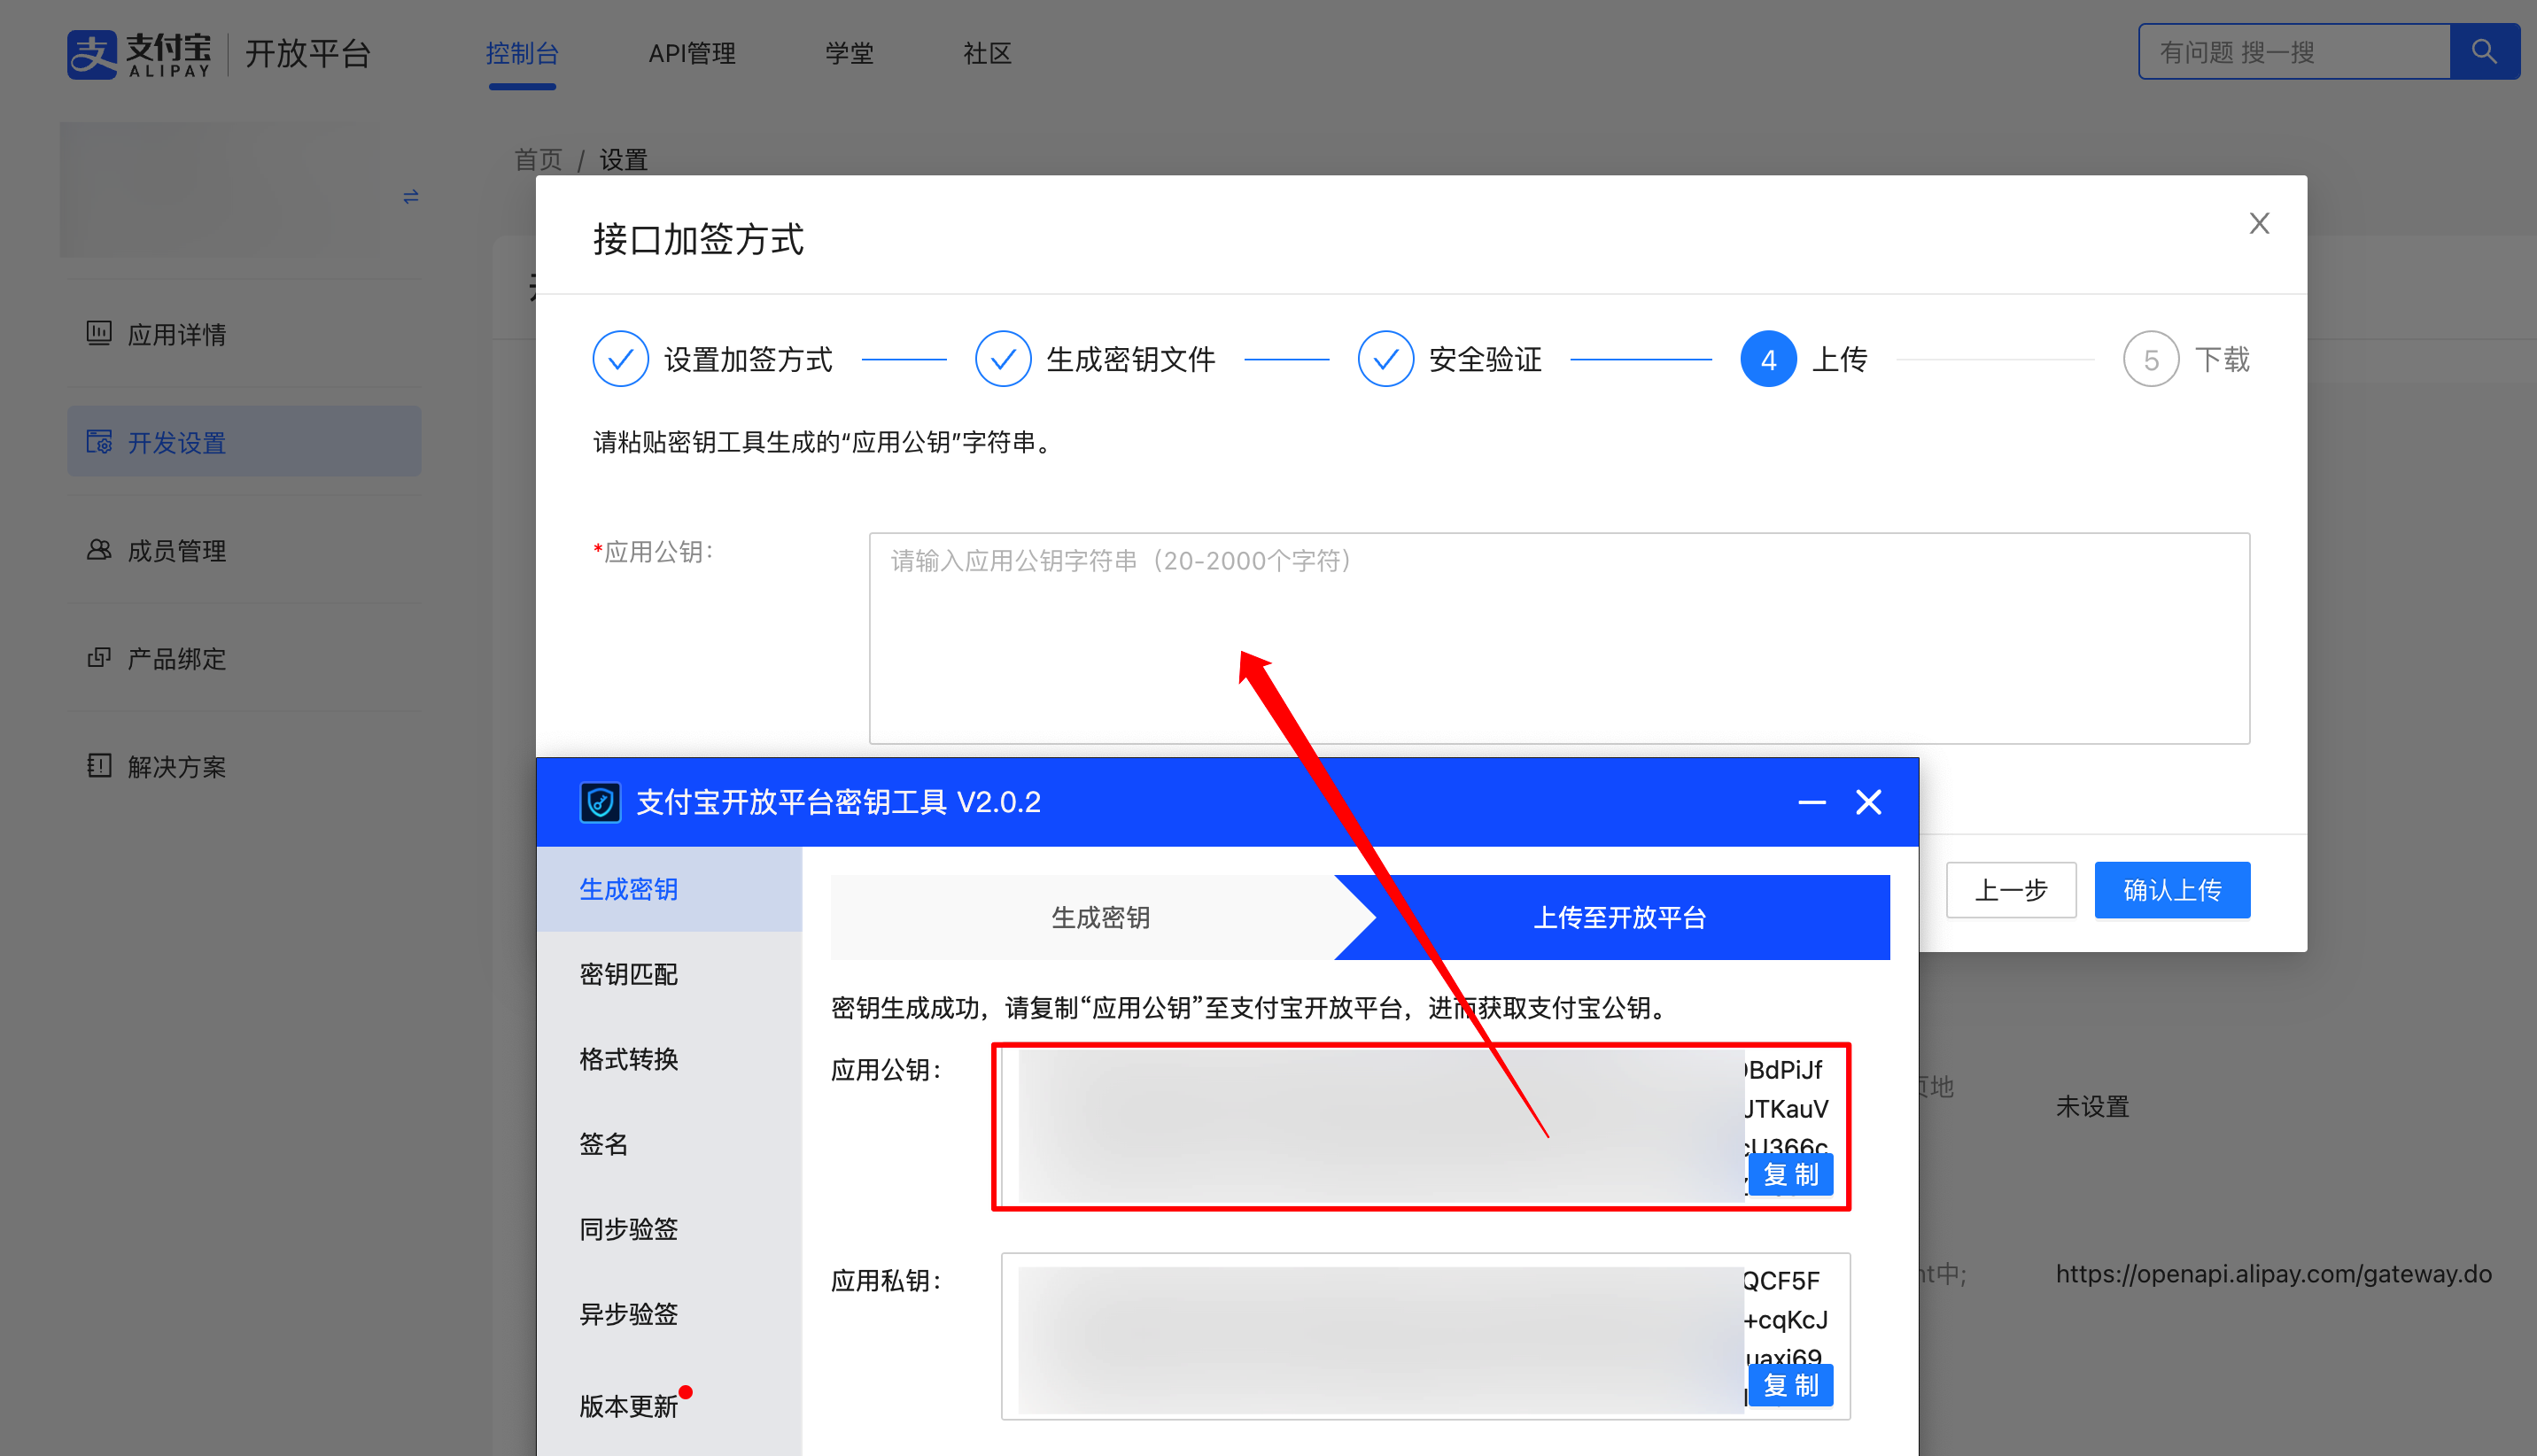
Task: Open the 社区 menu
Action: point(987,53)
